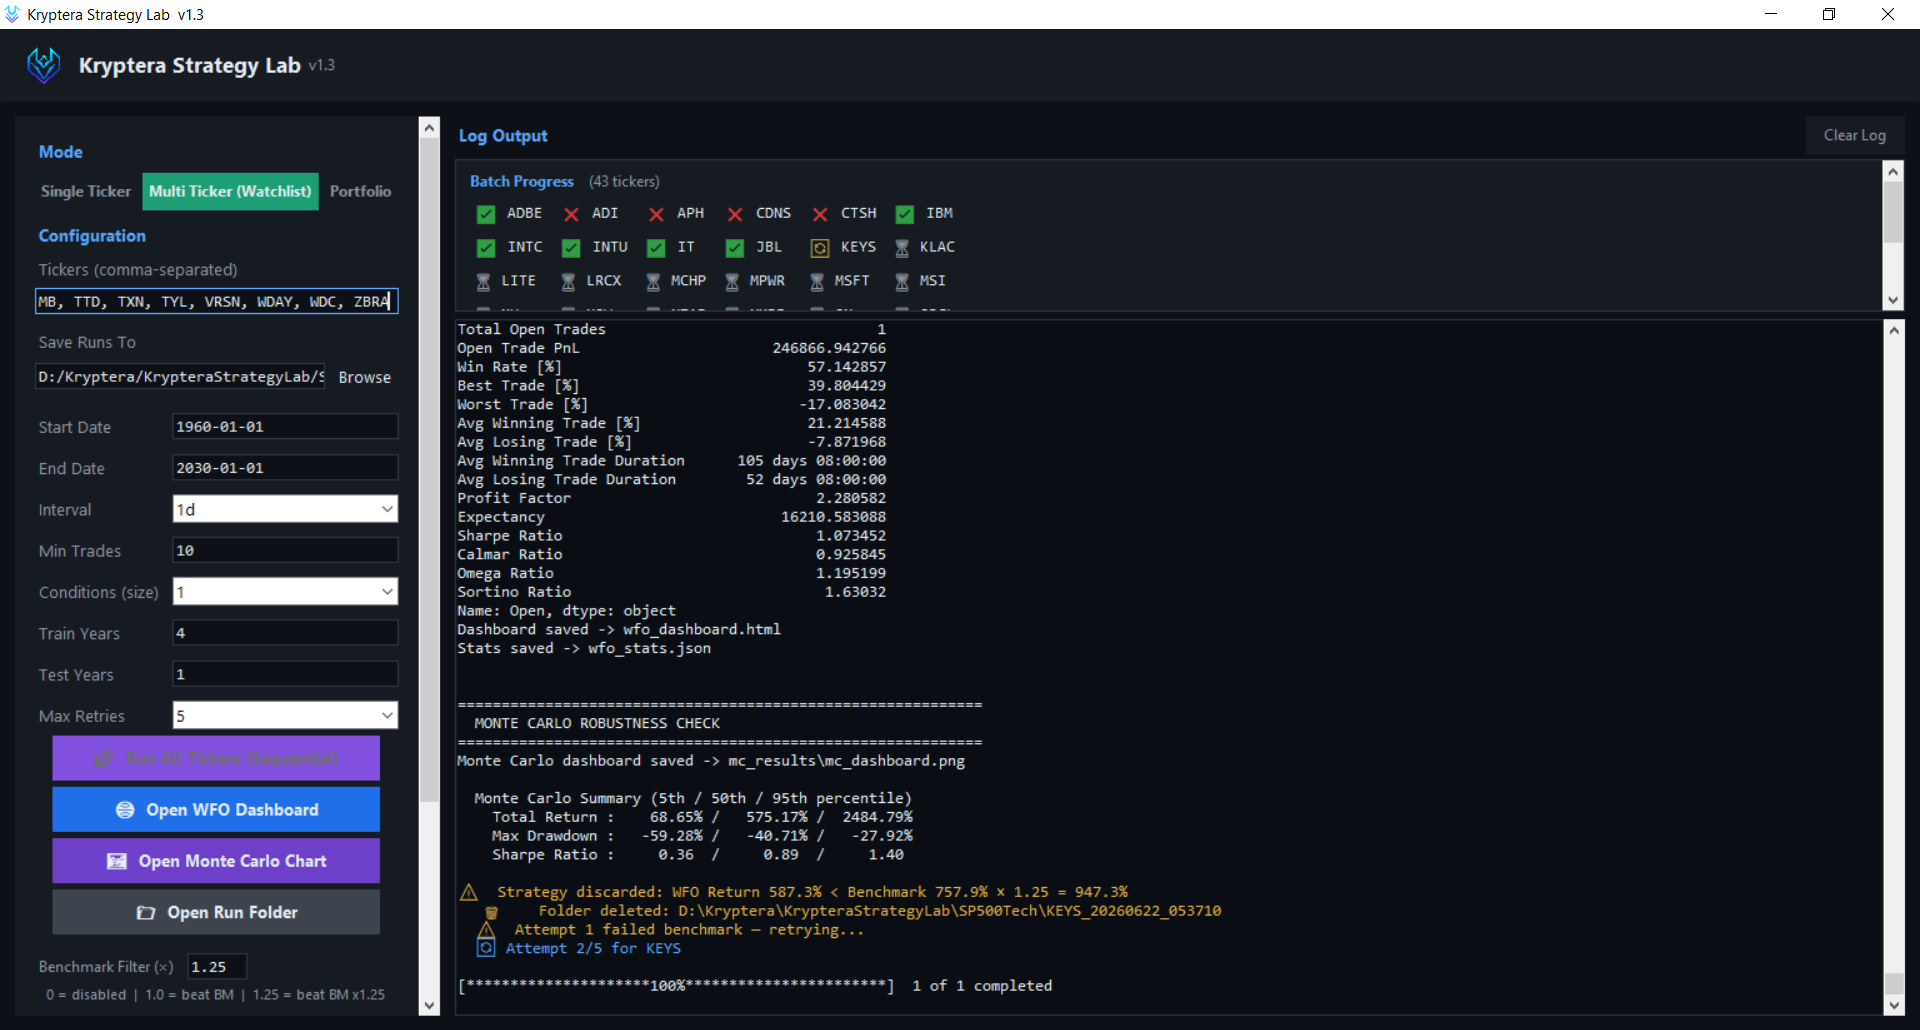Viewport: 1920px width, 1030px height.
Task: Click the Benchmark Filter value field
Action: 217,967
